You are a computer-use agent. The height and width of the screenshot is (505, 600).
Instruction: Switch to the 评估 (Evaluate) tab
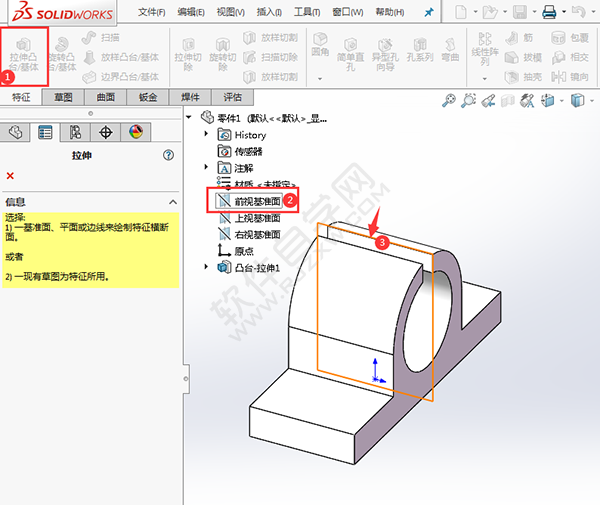coord(232,97)
